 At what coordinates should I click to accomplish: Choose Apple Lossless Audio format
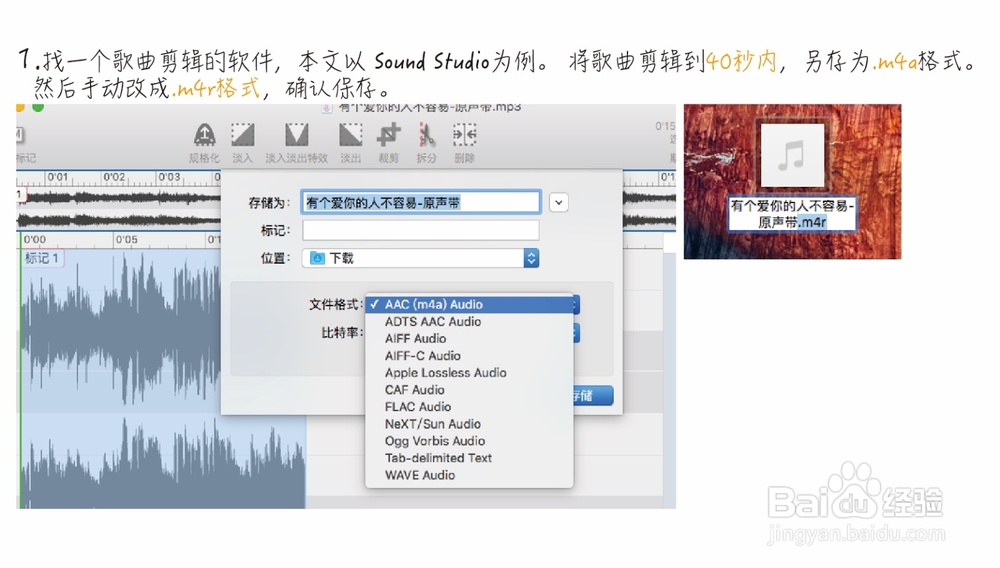click(x=469, y=373)
